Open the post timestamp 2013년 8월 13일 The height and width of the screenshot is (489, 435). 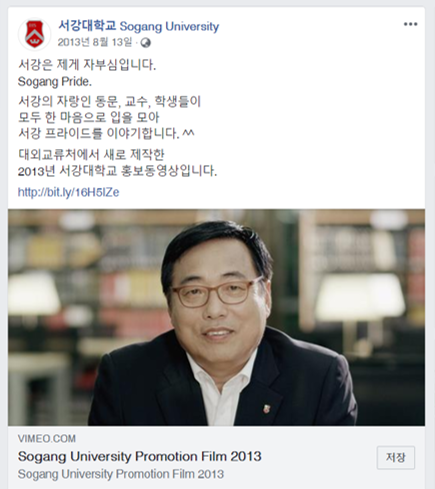coord(95,42)
